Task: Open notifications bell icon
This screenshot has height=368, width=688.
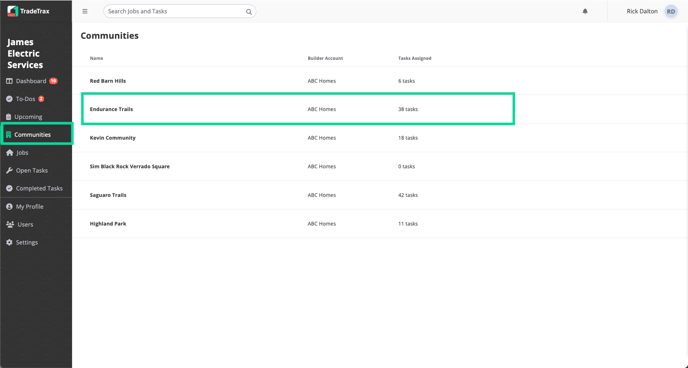Action: 585,11
